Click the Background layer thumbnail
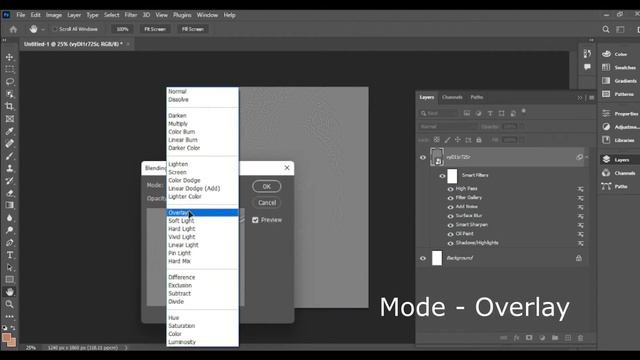640x360 pixels. 437,258
